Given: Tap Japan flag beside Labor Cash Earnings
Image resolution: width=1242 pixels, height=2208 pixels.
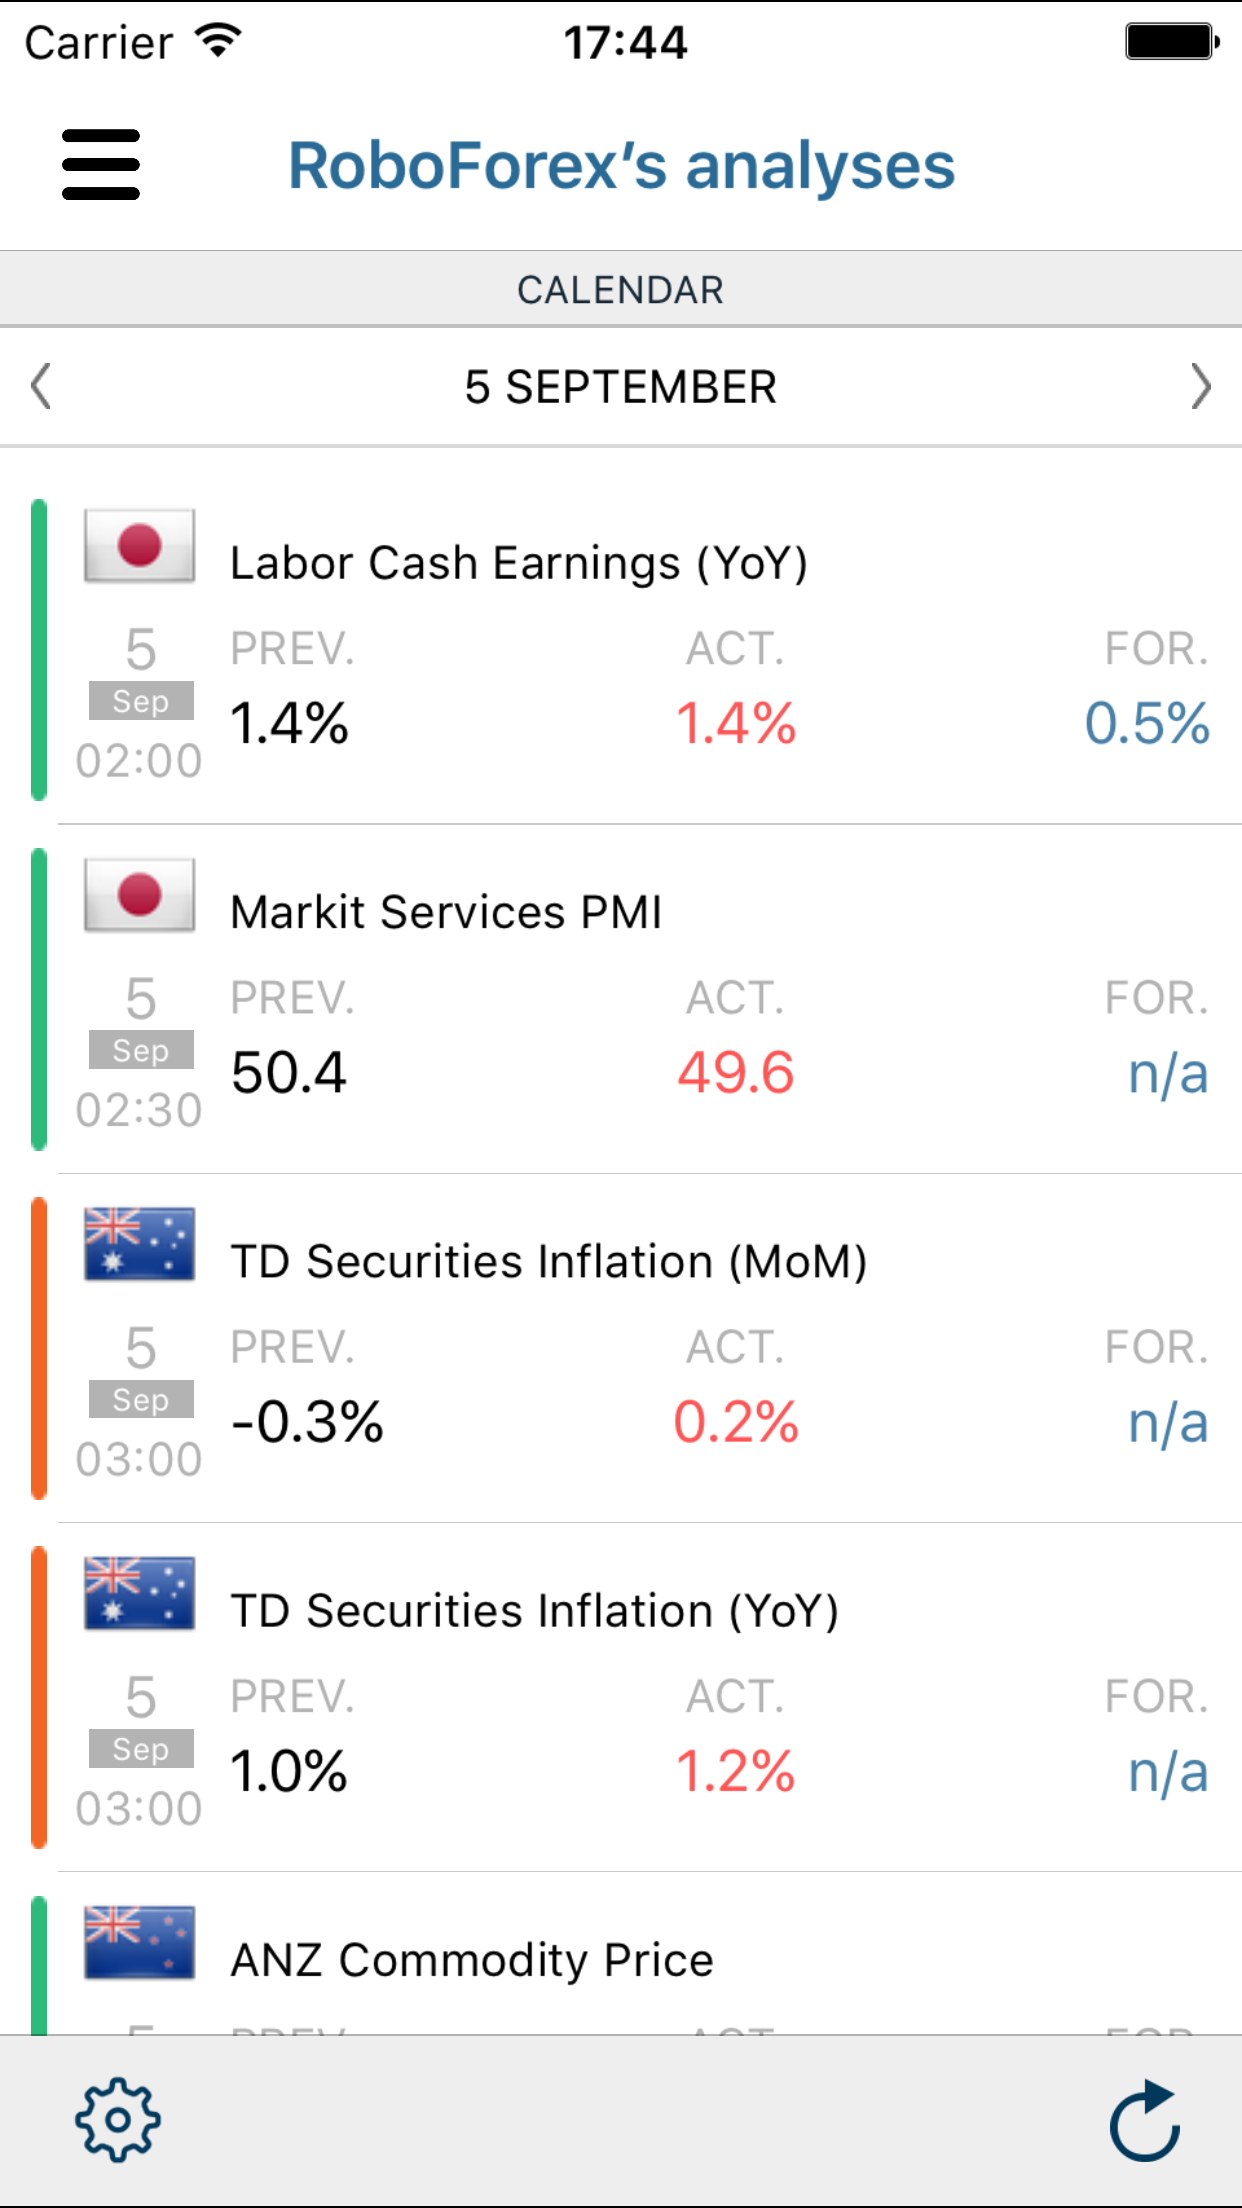Looking at the screenshot, I should click(139, 546).
